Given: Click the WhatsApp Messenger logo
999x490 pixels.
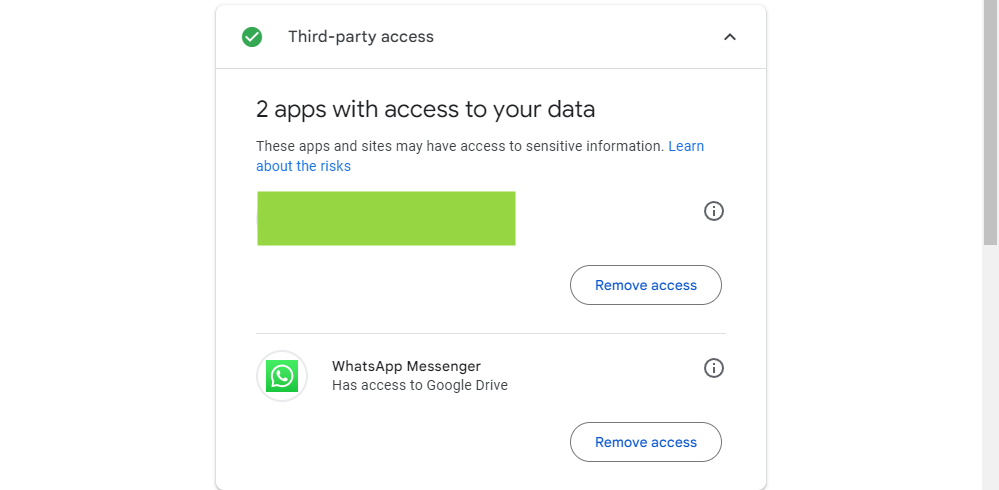Looking at the screenshot, I should 282,376.
